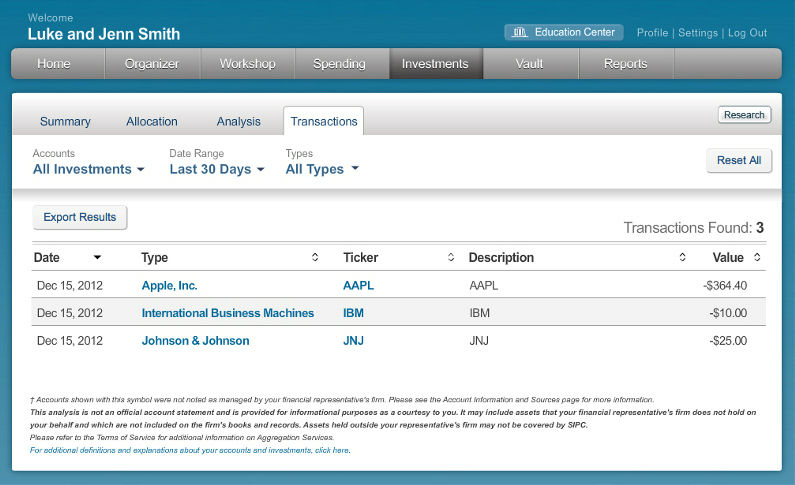Click the Ticker column header
The height and width of the screenshot is (485, 795).
tap(360, 257)
